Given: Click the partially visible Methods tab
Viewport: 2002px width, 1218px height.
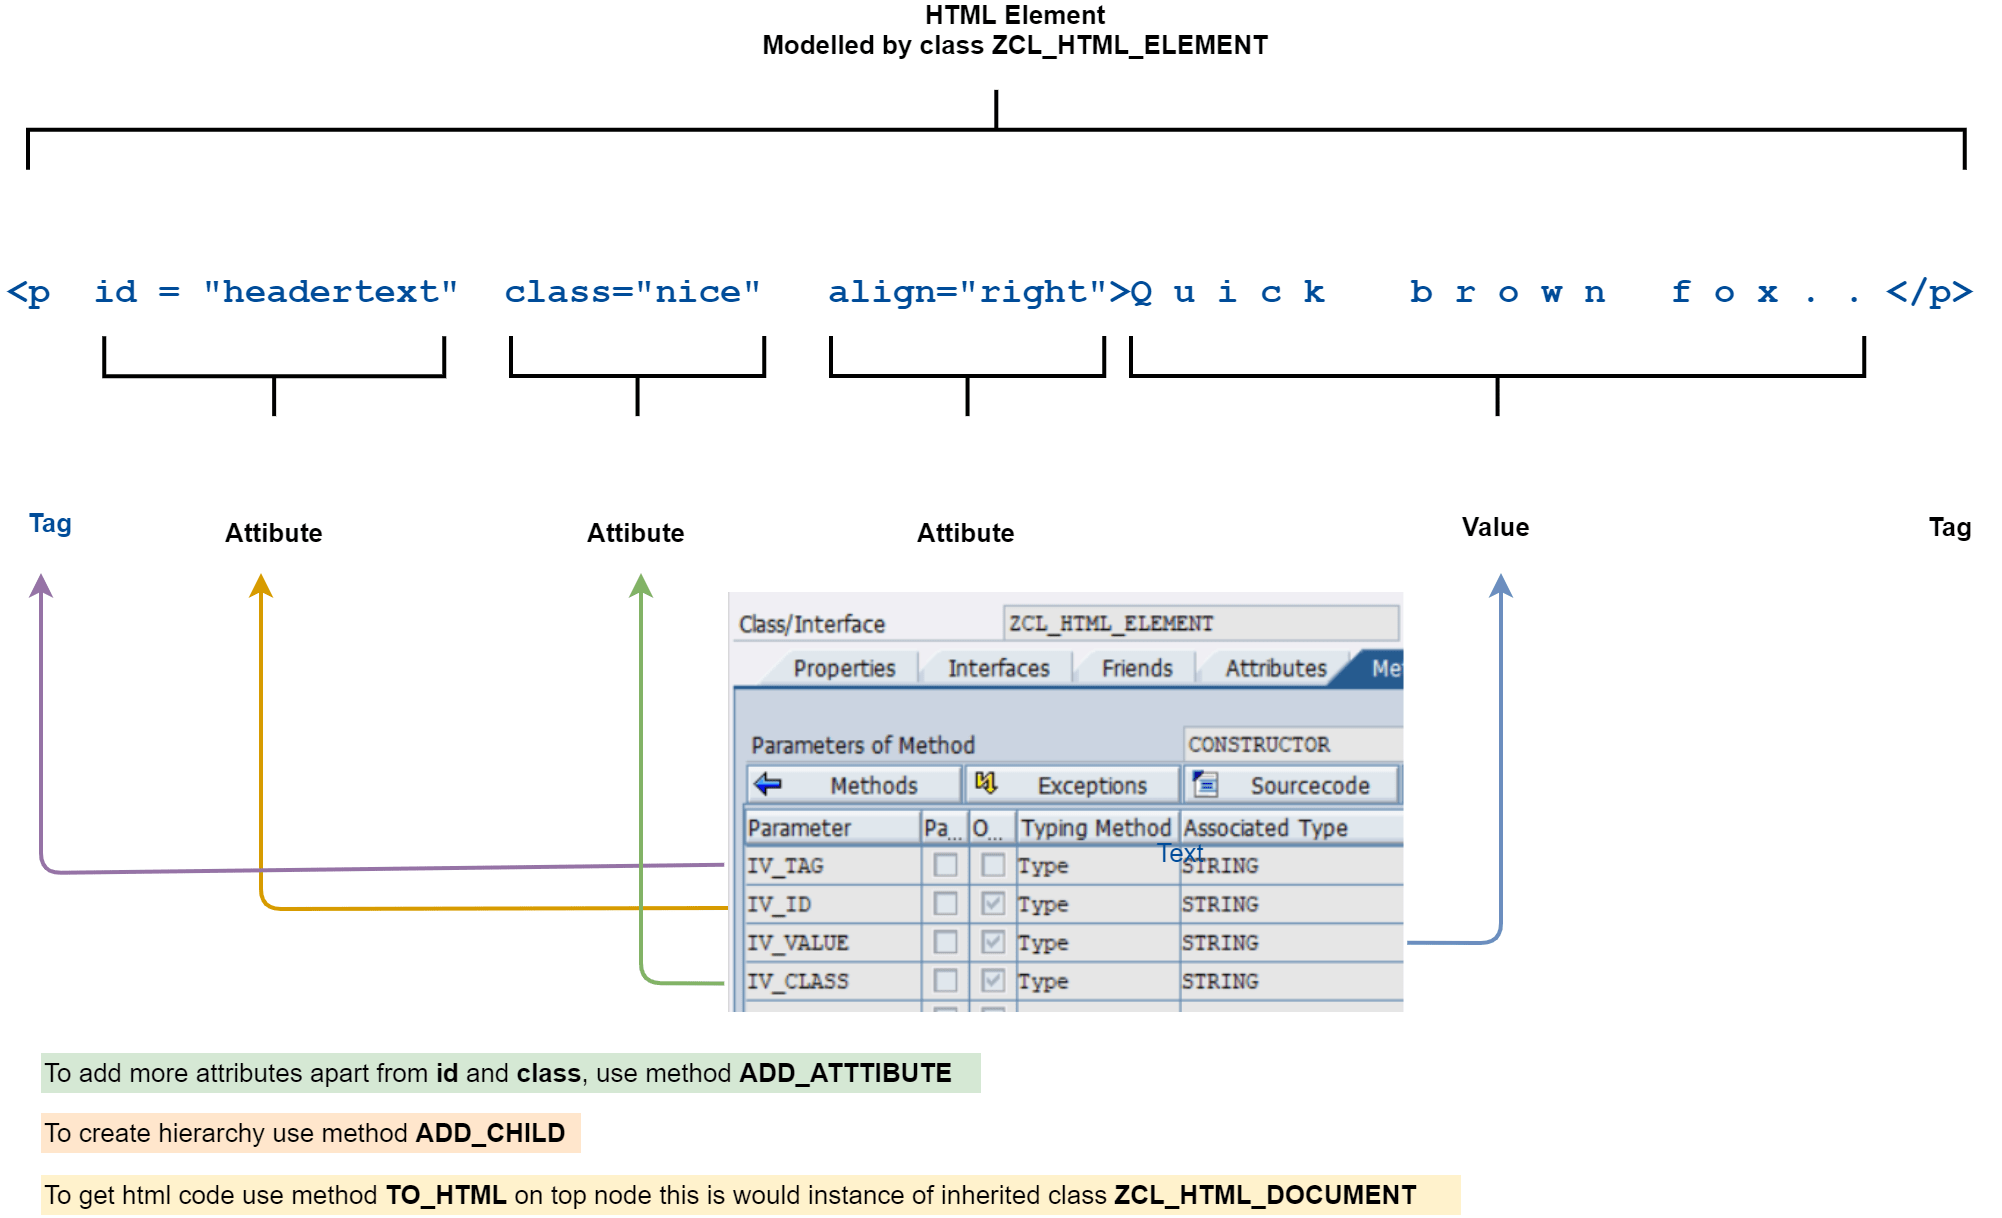Looking at the screenshot, I should point(1385,668).
